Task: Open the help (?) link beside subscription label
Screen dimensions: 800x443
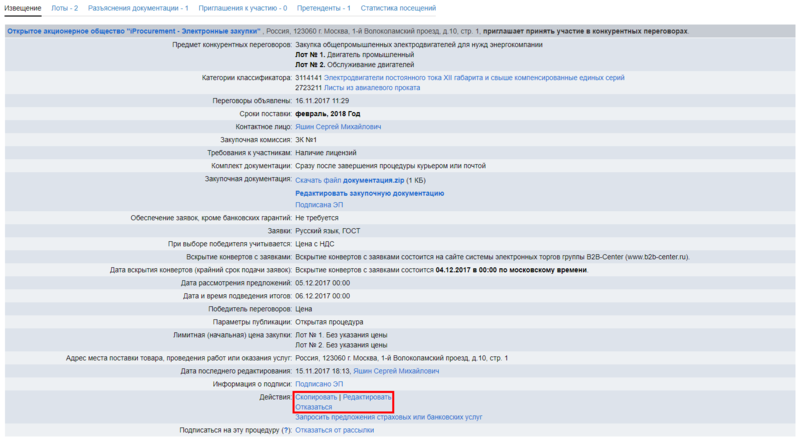Action: click(x=286, y=430)
